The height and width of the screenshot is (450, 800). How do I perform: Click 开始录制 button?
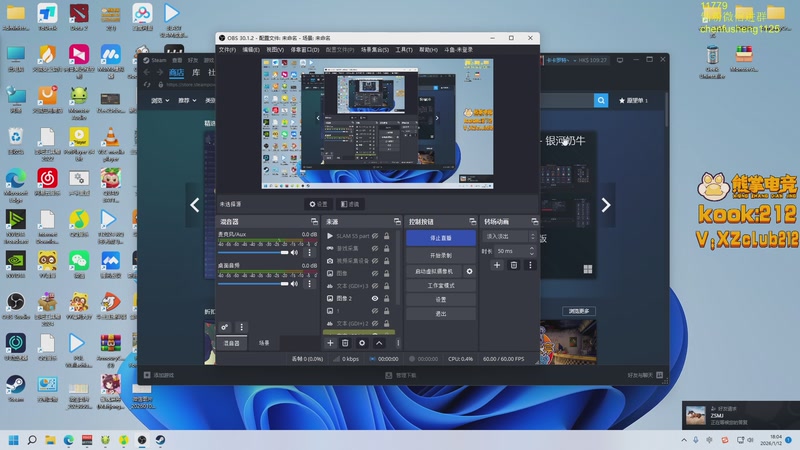441,255
